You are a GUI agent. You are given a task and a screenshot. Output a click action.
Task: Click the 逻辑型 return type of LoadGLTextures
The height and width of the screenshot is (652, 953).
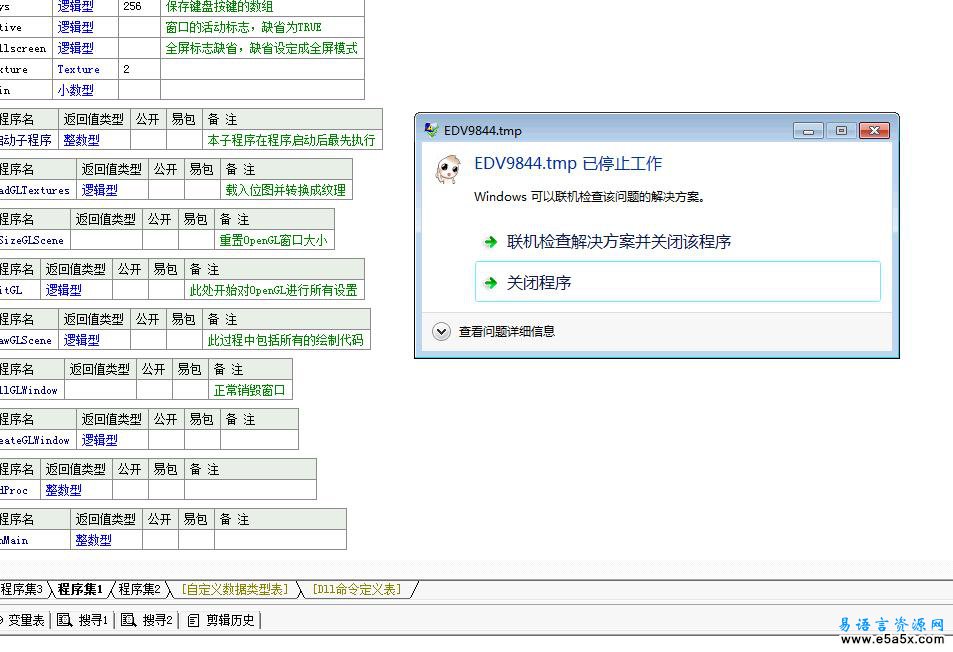pos(100,190)
